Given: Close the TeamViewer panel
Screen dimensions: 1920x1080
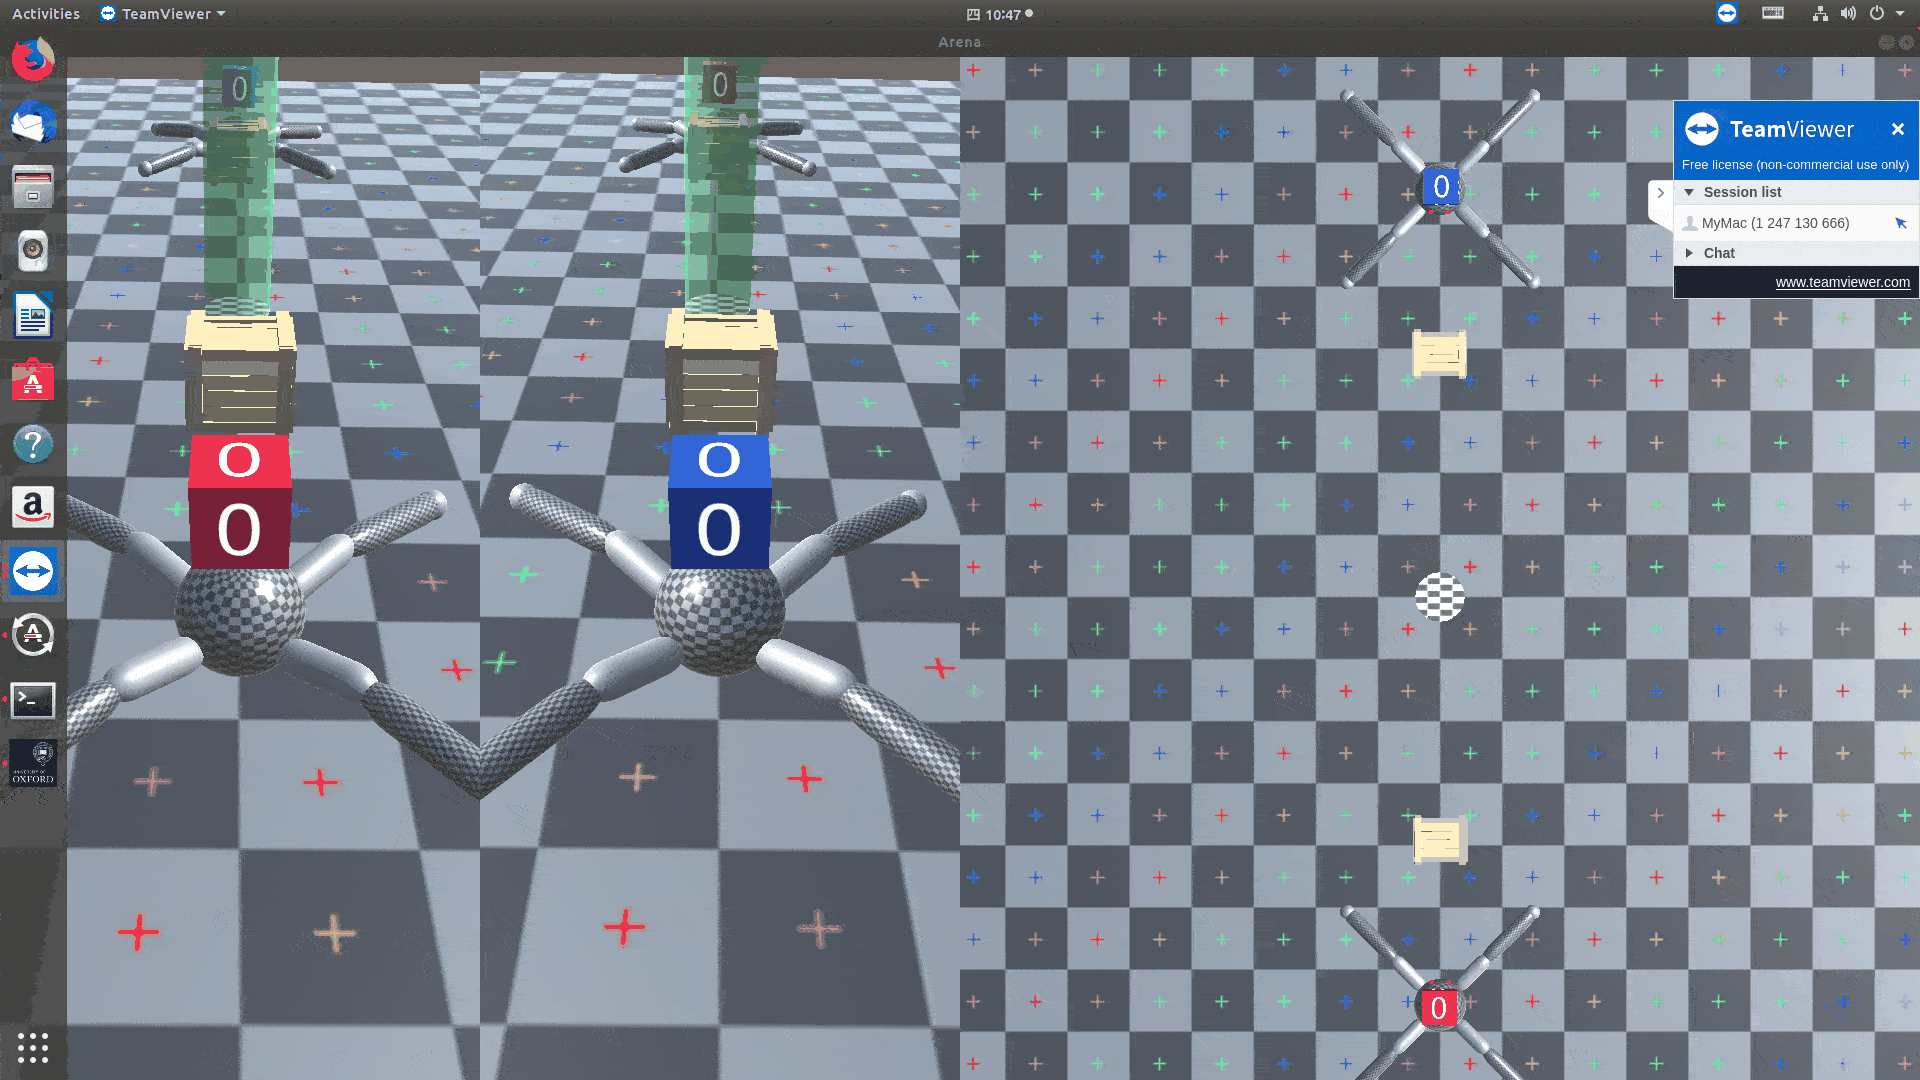Looking at the screenshot, I should click(x=1897, y=129).
